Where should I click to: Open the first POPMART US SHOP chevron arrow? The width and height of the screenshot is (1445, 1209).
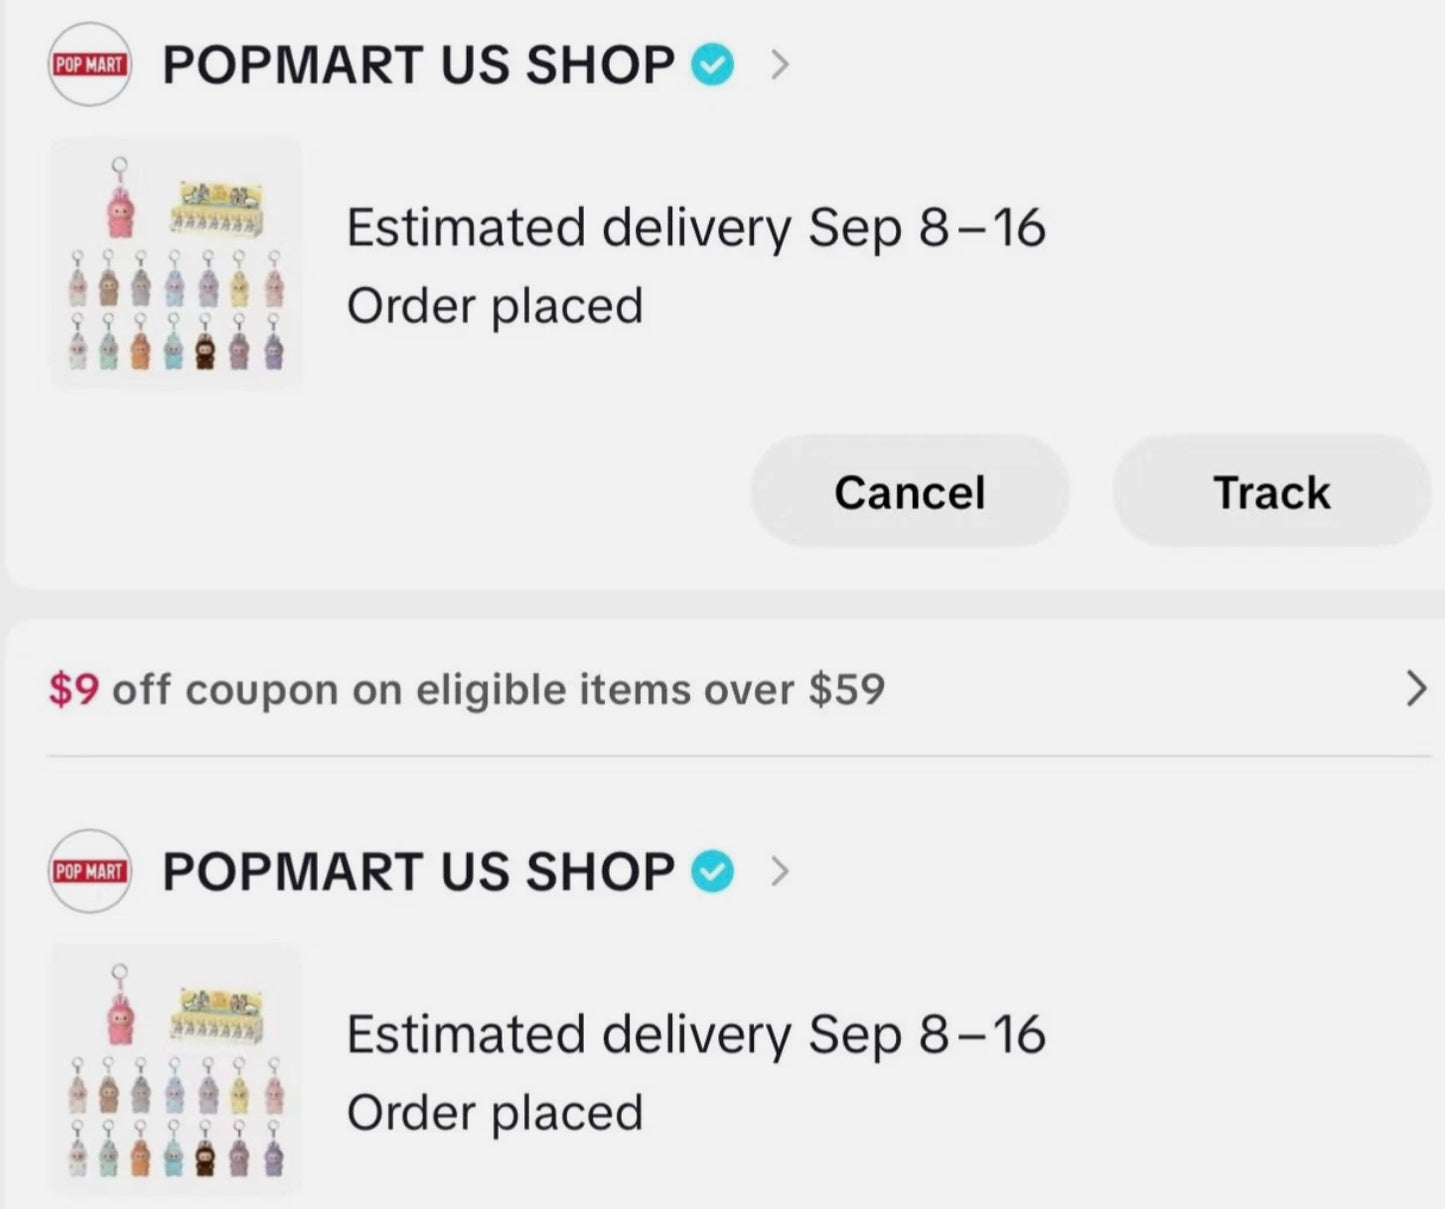coord(780,65)
